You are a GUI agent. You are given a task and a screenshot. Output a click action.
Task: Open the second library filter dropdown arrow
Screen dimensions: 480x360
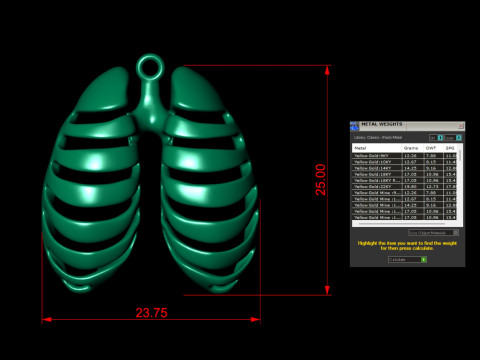click(x=459, y=137)
